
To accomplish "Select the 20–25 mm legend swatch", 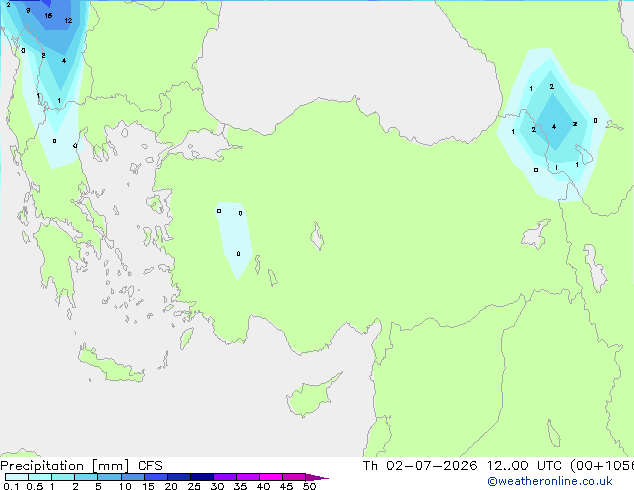I will point(179,477).
